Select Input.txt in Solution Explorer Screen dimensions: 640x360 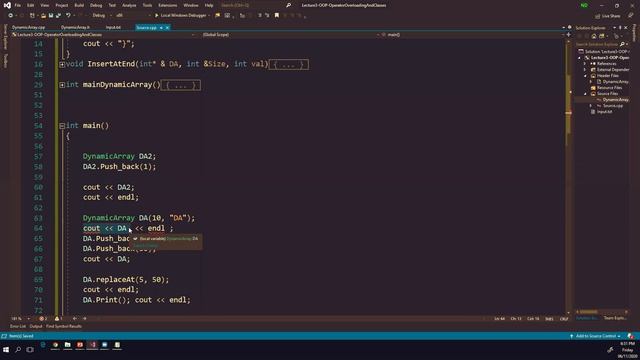tap(604, 112)
